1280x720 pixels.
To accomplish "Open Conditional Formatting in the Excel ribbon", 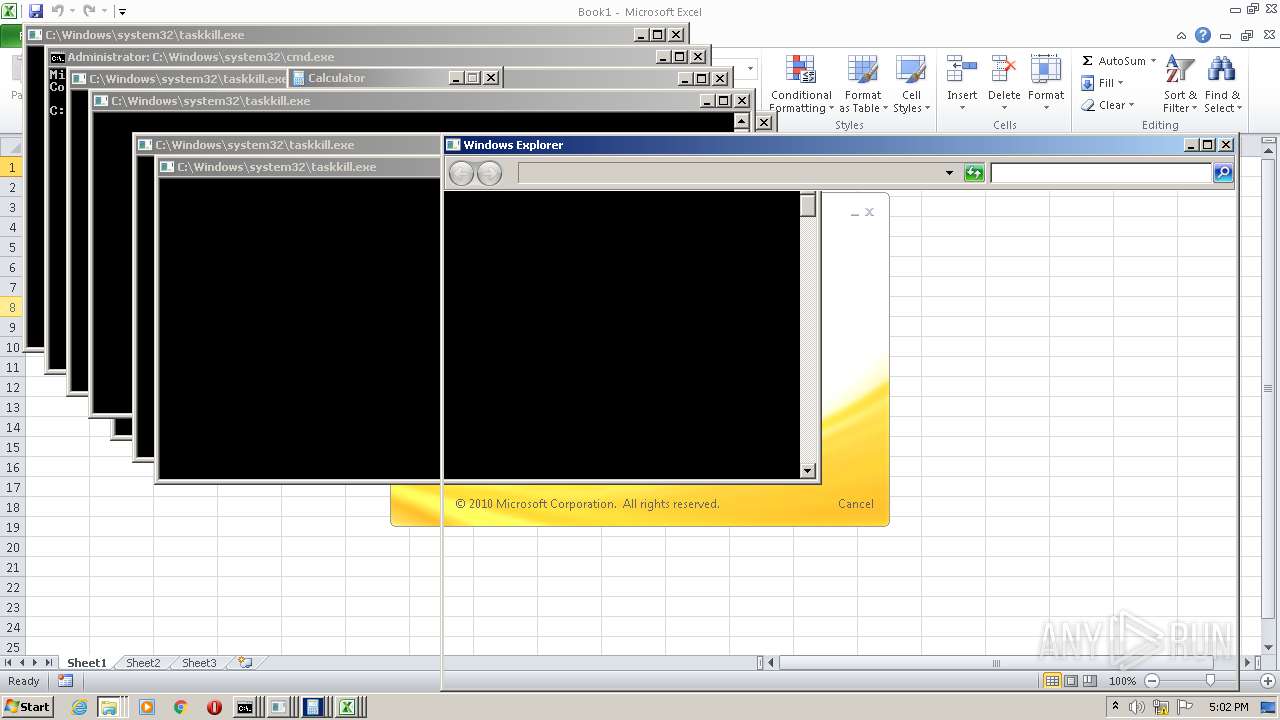I will click(800, 84).
